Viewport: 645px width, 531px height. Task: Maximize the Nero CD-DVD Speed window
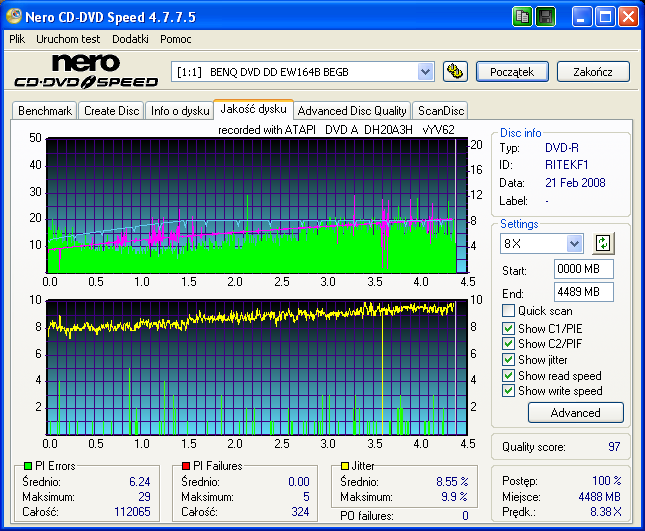(x=605, y=17)
